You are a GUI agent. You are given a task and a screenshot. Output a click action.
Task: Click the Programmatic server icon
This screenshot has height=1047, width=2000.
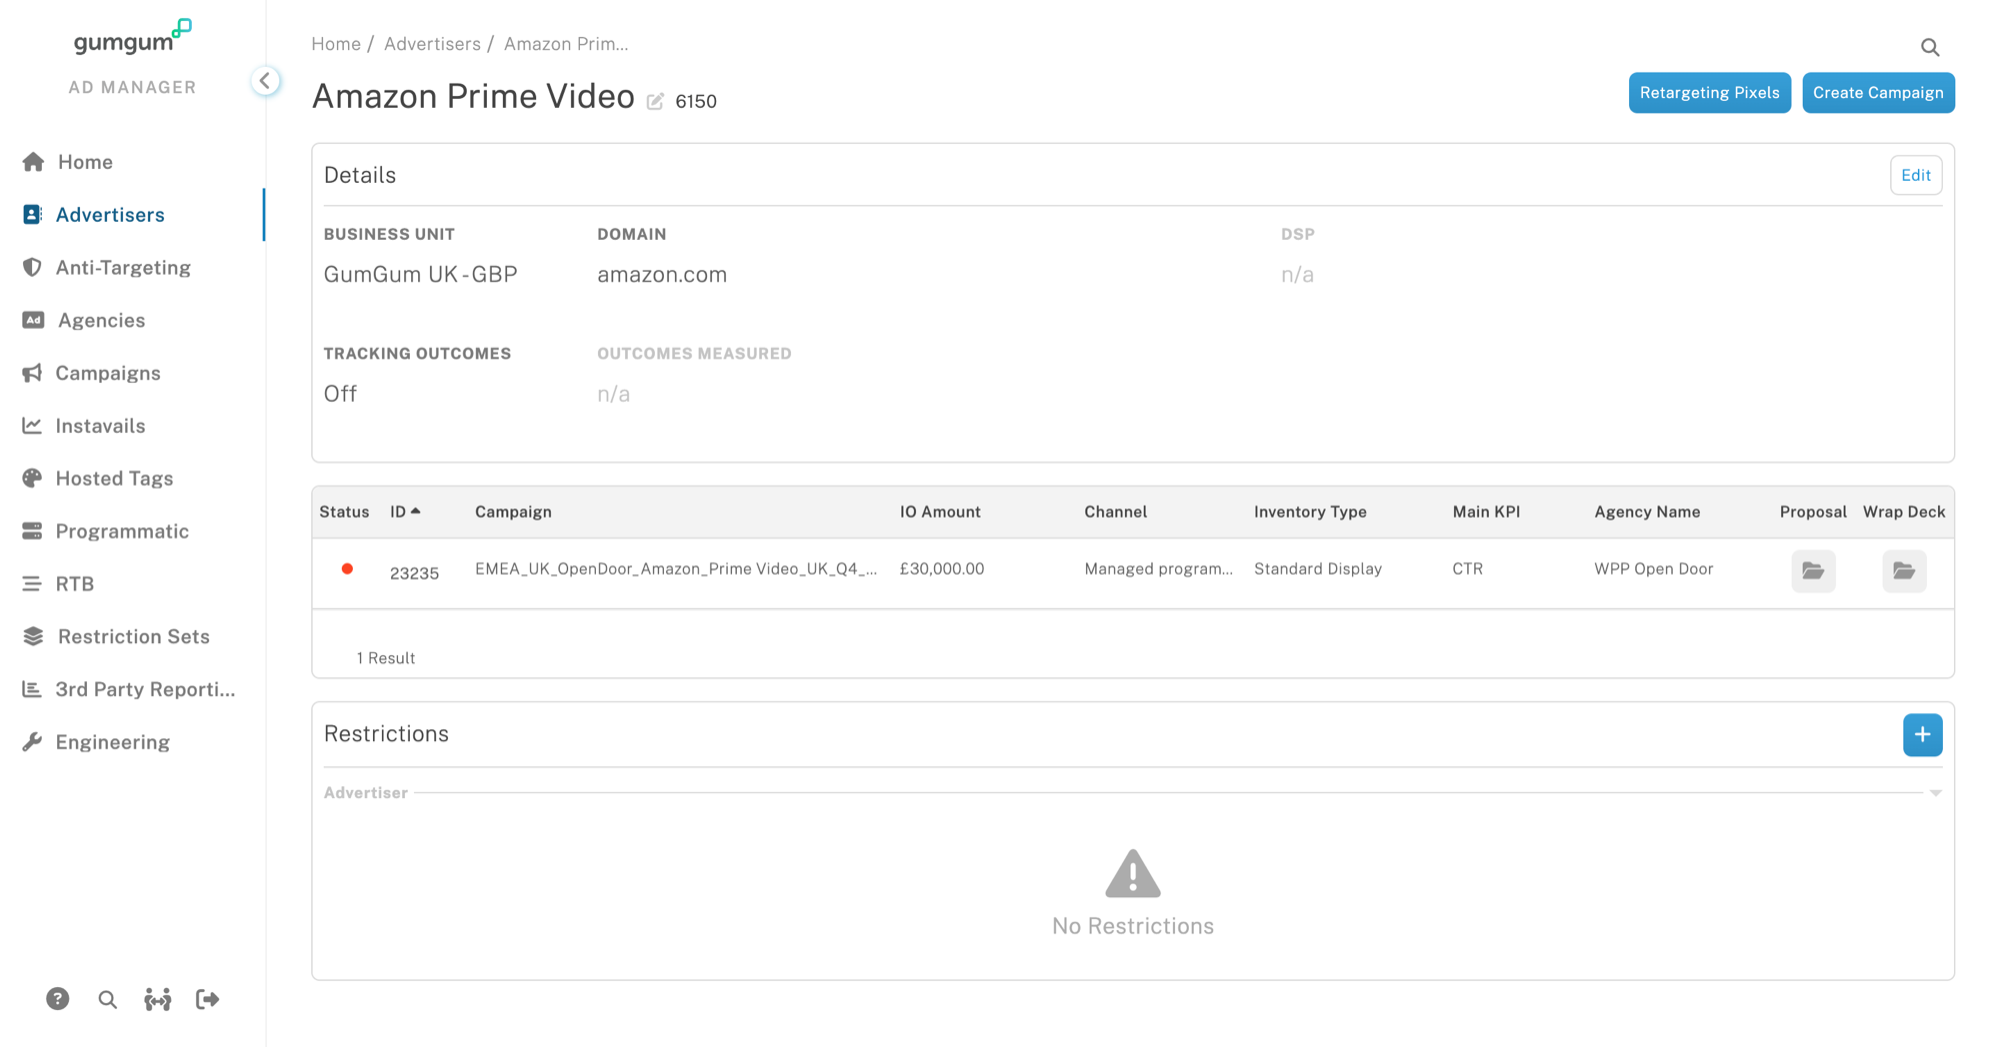pos(32,531)
